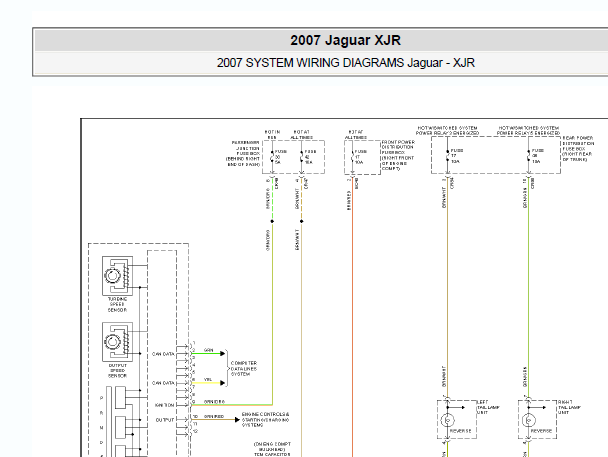Click the "D" gear position label
608x457 pixels.
click(102, 442)
